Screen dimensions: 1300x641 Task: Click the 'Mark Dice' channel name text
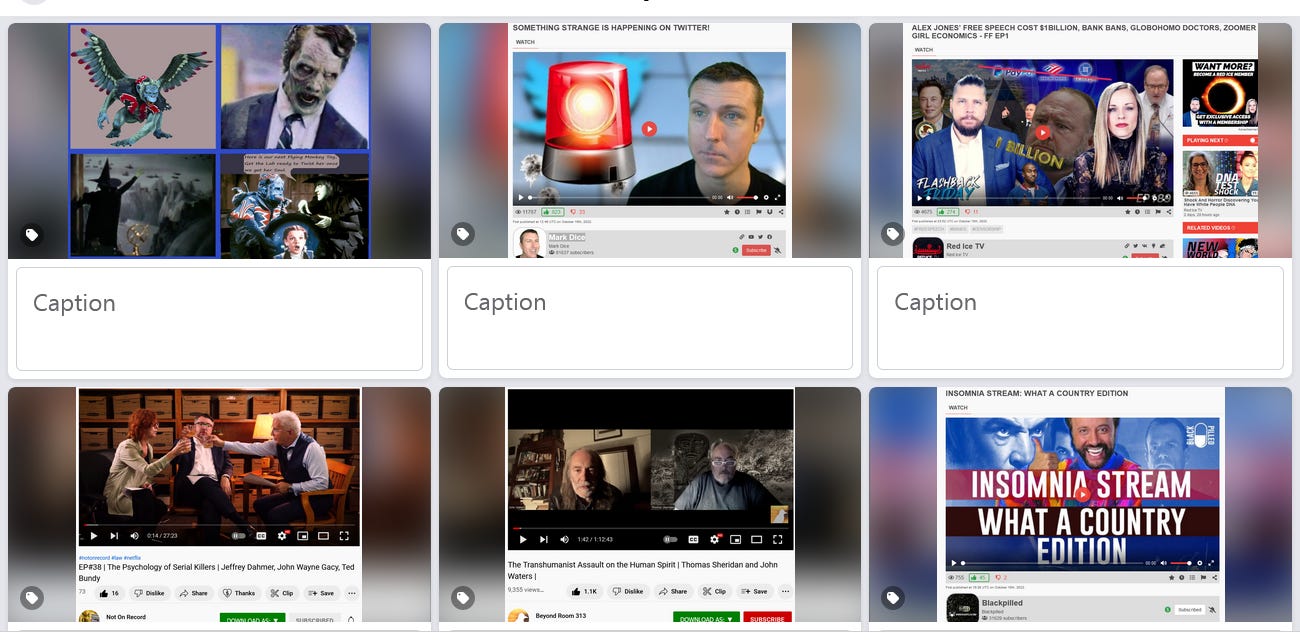click(x=566, y=237)
